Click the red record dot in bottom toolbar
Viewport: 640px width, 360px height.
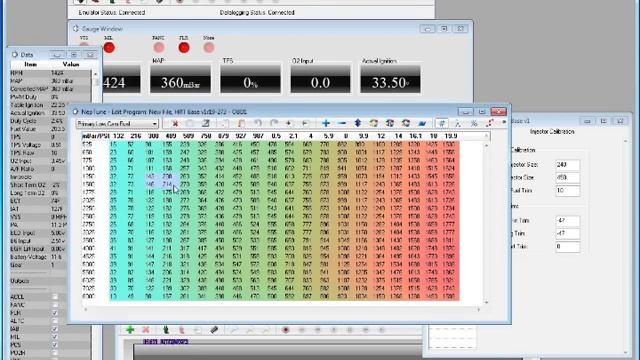(x=285, y=330)
